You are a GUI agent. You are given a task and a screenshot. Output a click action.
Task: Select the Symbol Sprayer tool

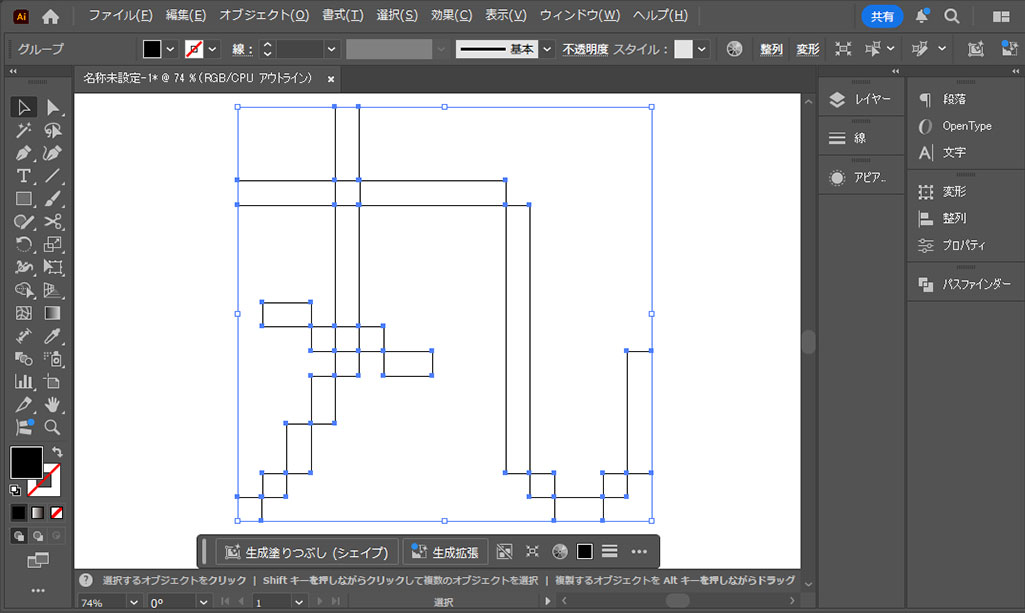point(52,359)
